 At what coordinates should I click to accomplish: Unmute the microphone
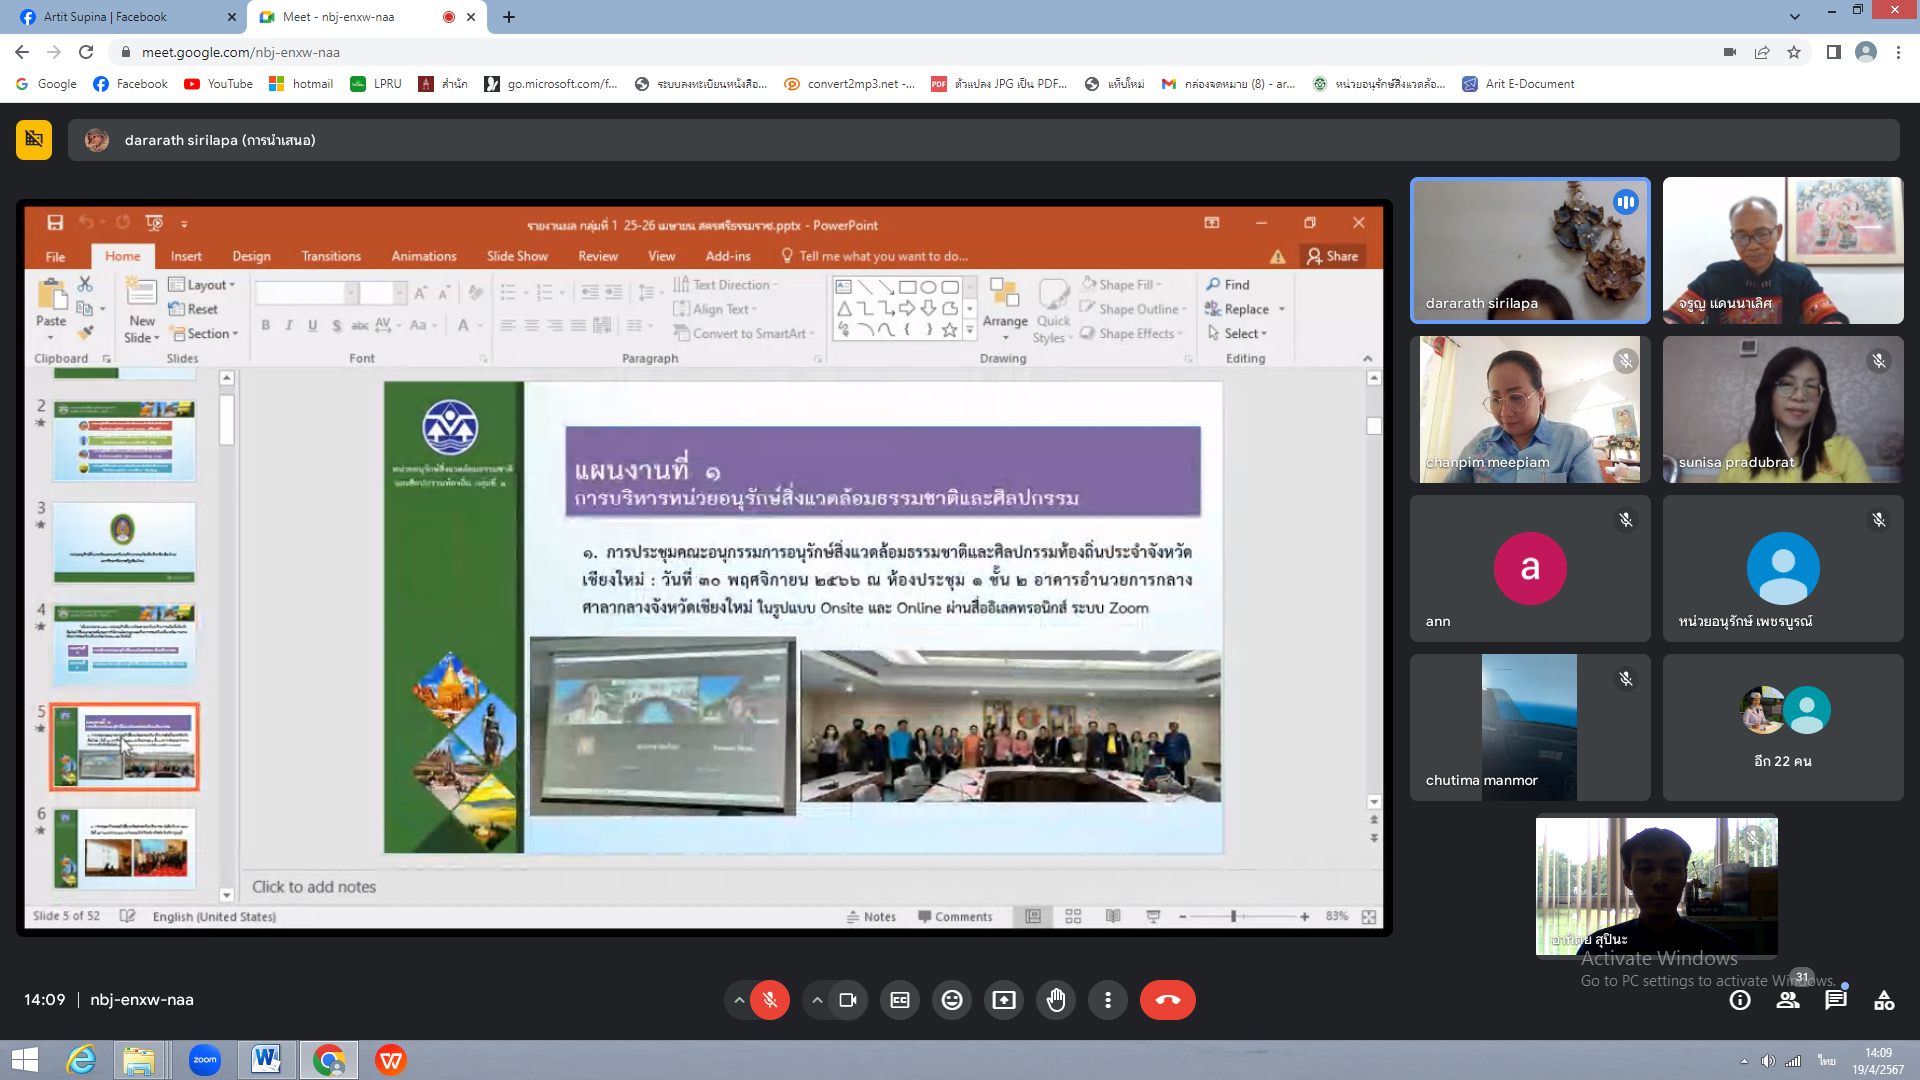coord(770,1000)
